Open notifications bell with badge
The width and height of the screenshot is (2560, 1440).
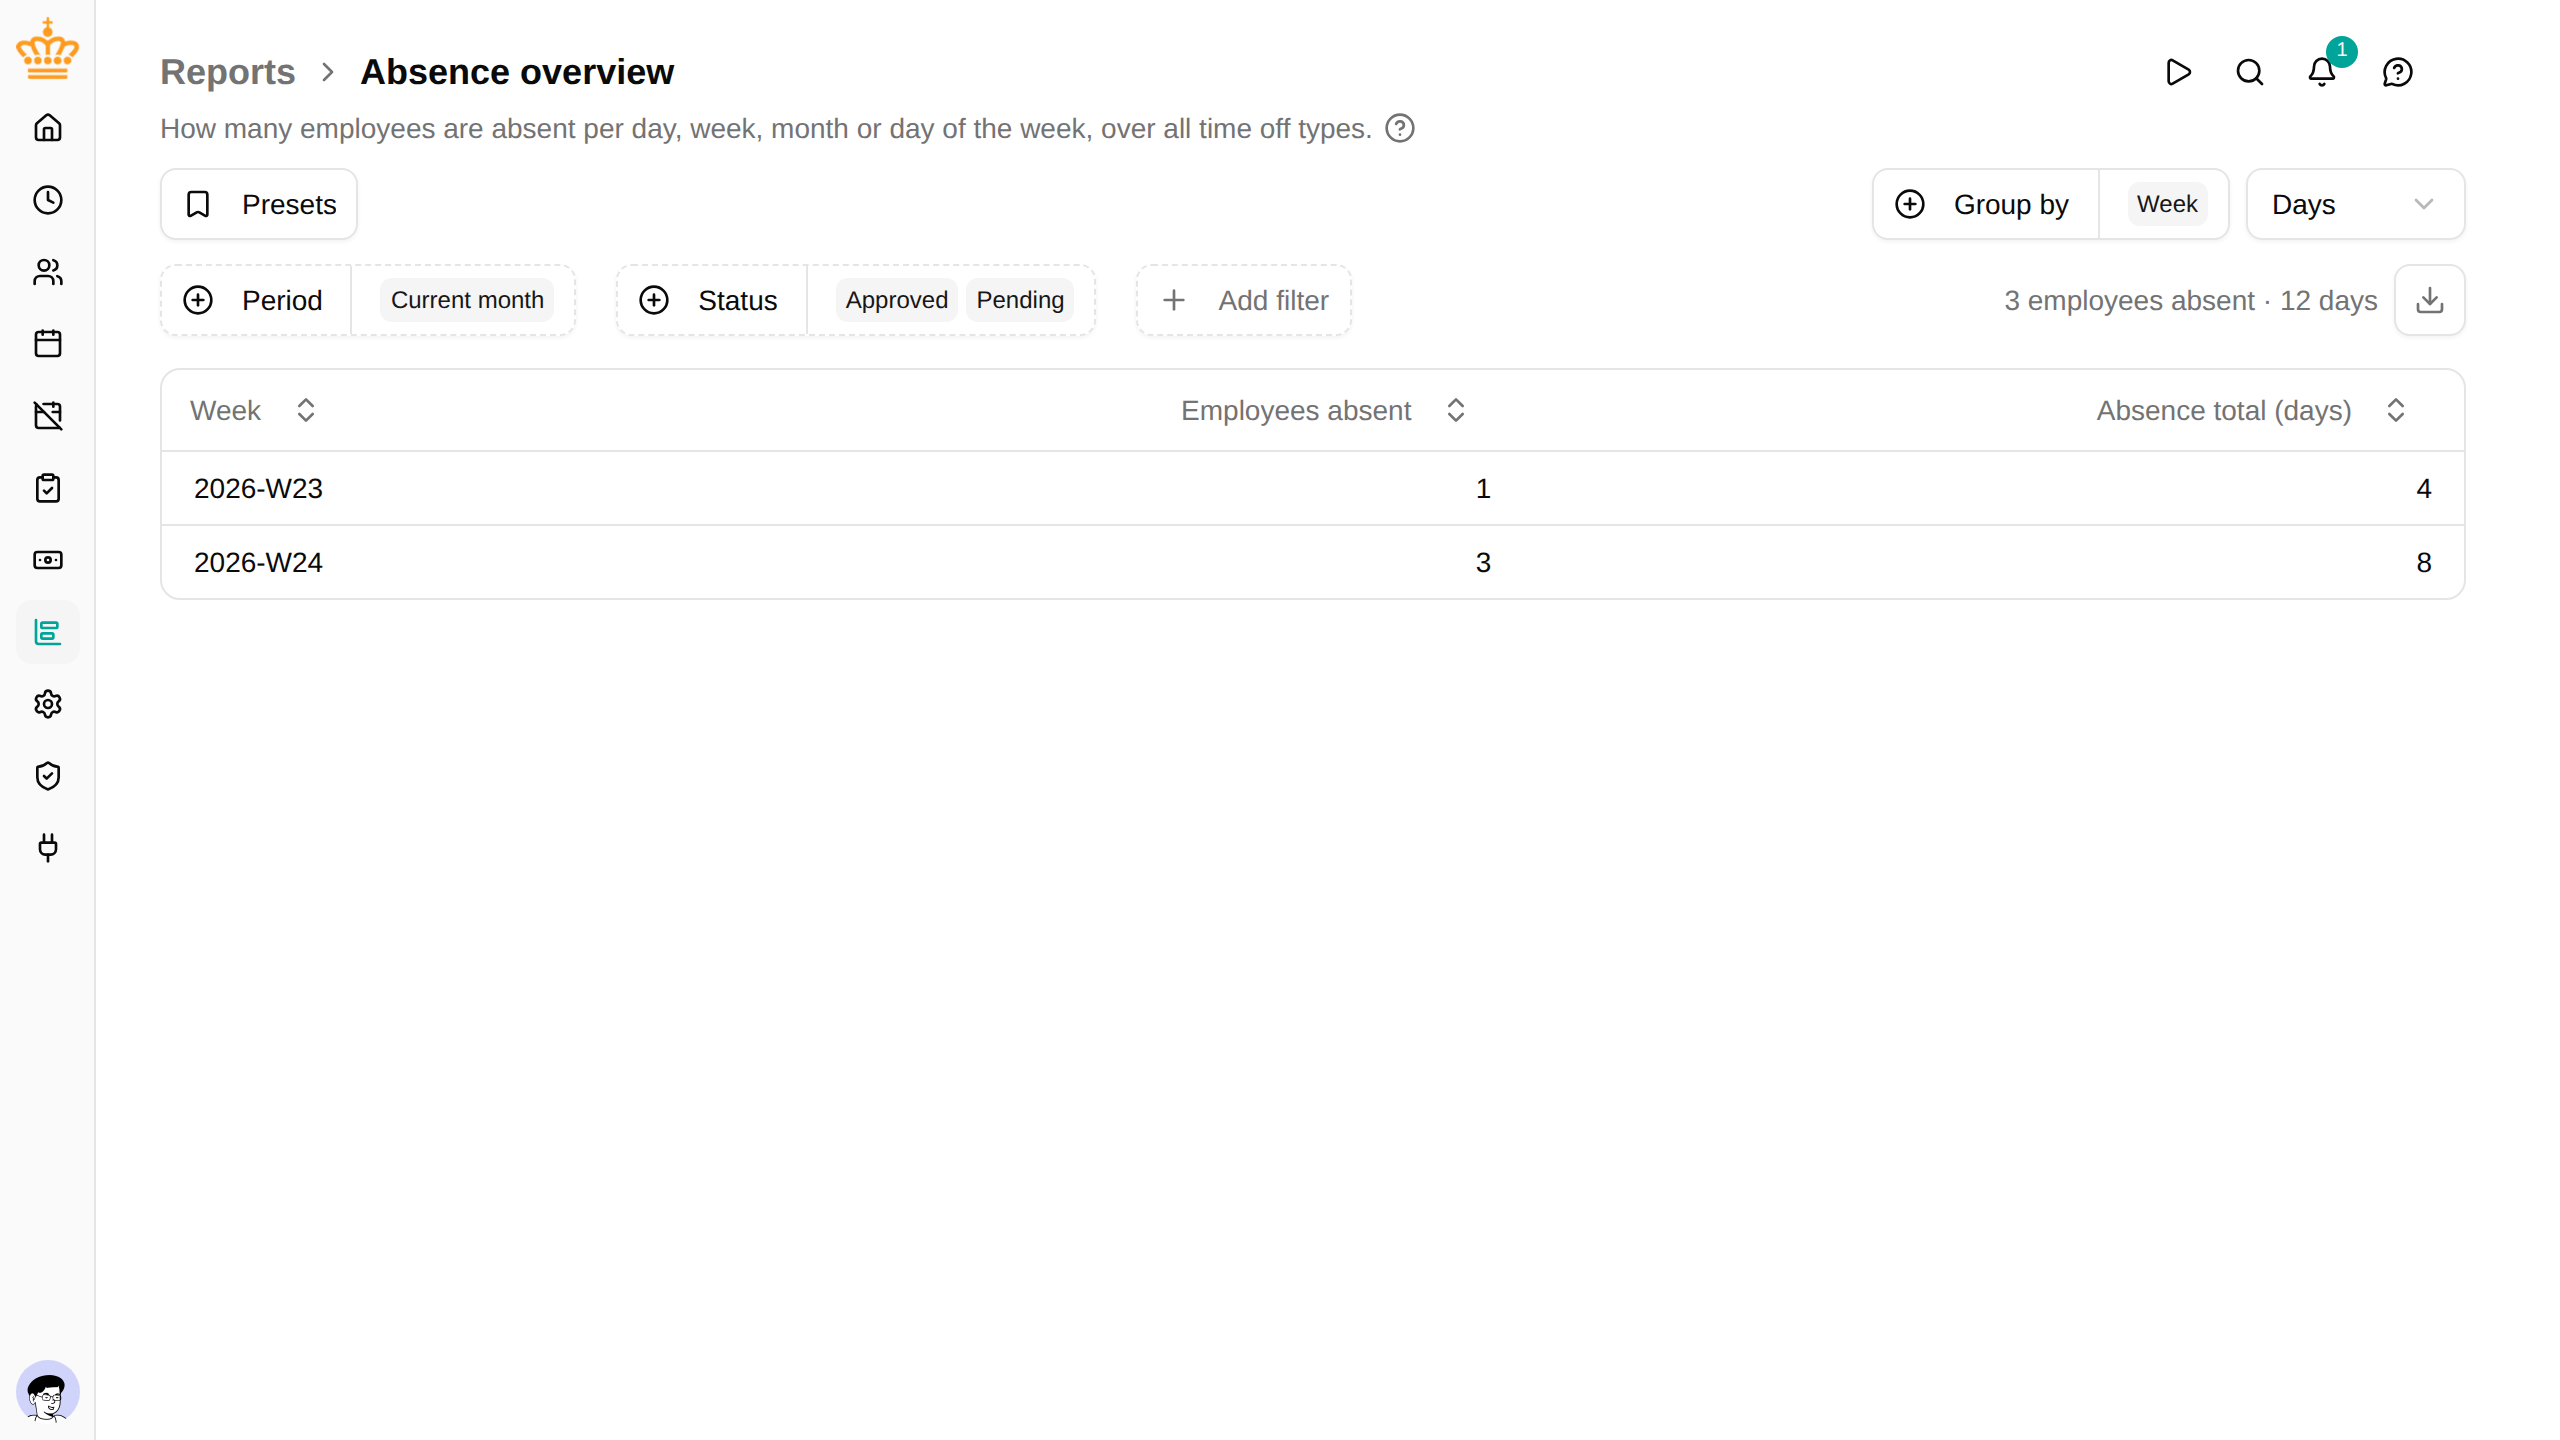click(2322, 72)
